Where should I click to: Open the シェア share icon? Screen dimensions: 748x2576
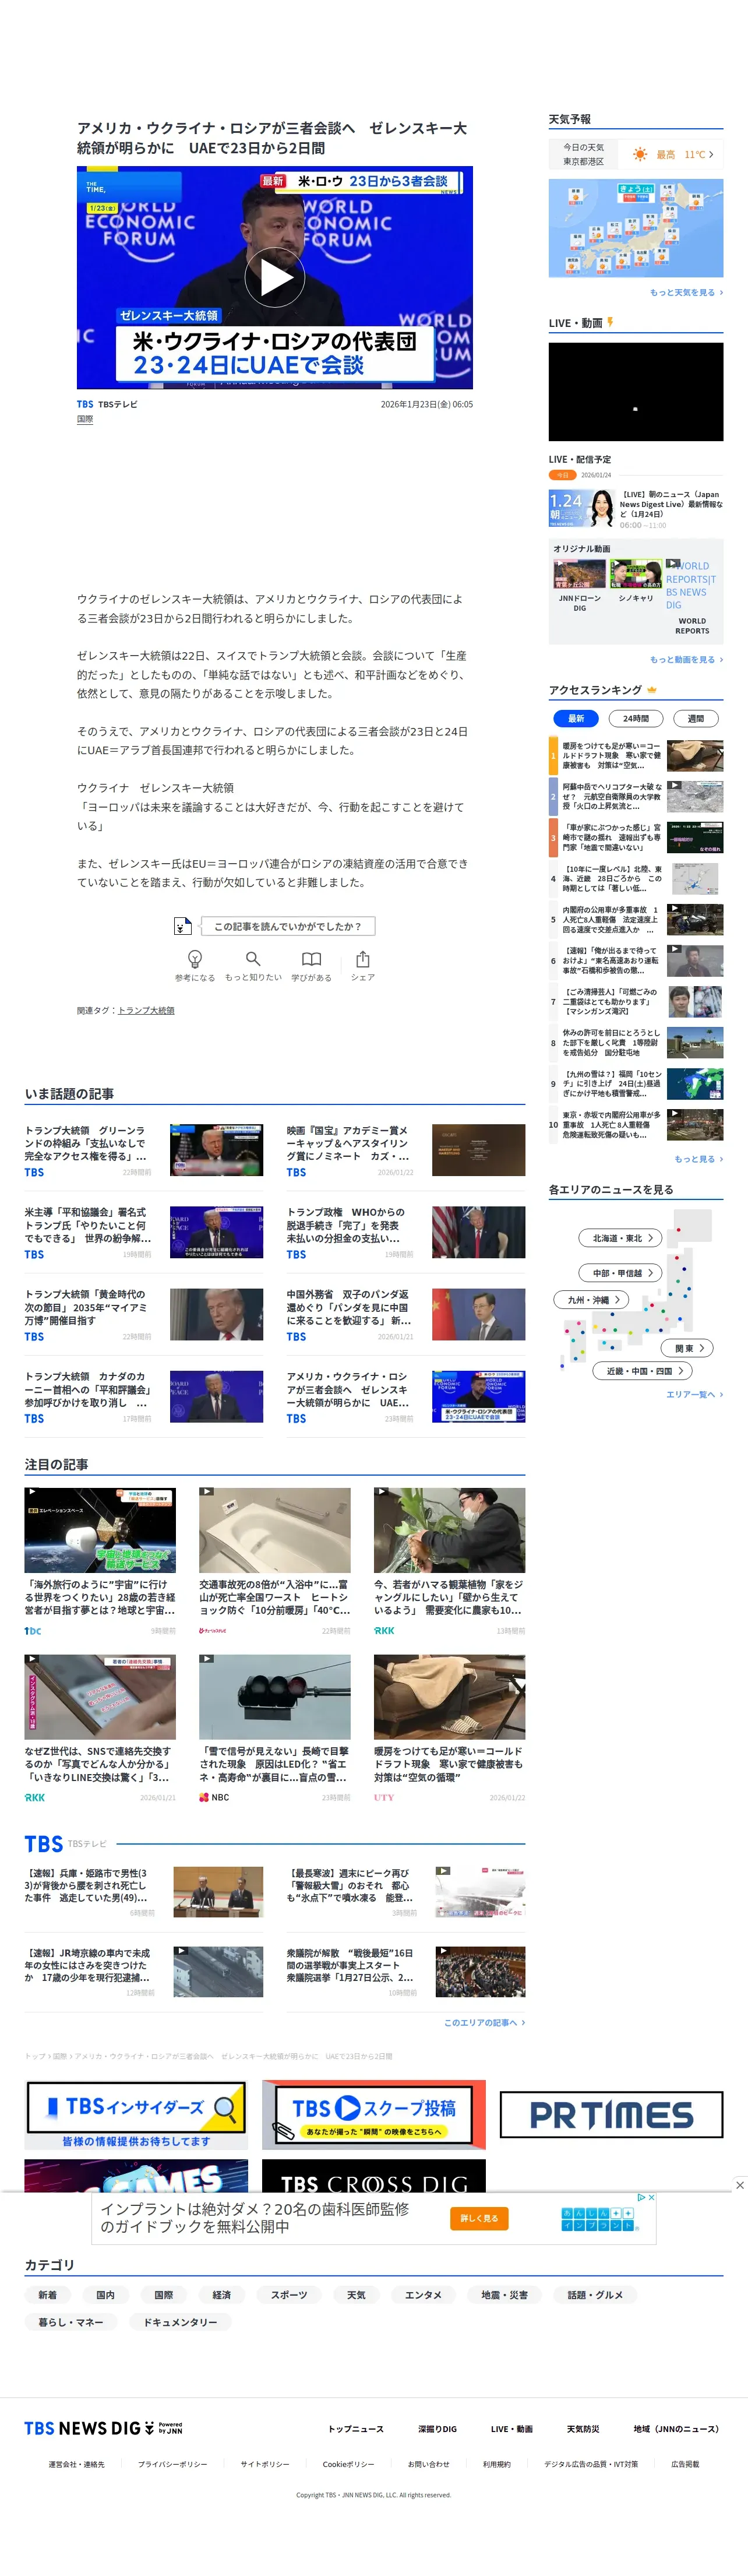[363, 958]
